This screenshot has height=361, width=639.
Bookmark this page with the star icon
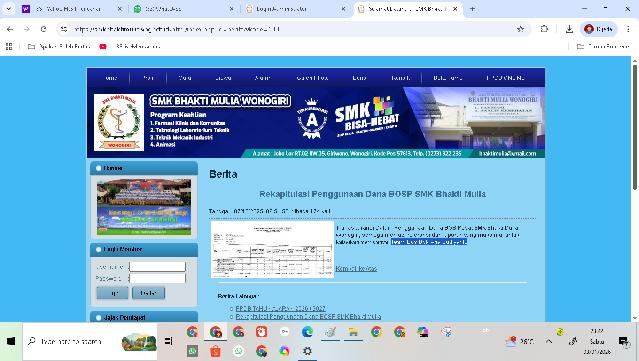[520, 29]
